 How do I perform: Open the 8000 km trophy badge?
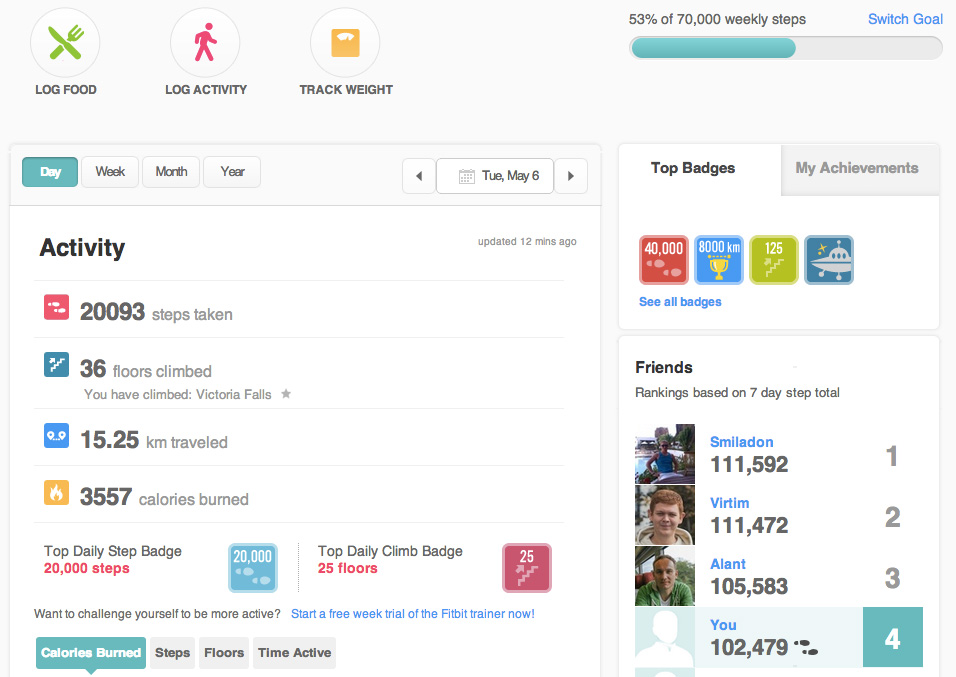[x=719, y=260]
